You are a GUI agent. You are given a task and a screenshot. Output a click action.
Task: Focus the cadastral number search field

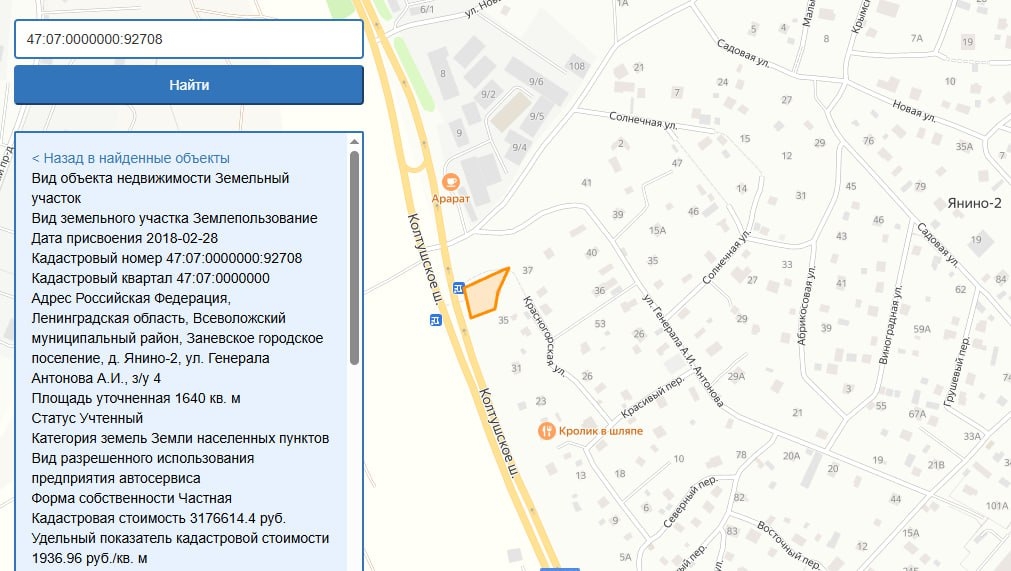point(188,40)
